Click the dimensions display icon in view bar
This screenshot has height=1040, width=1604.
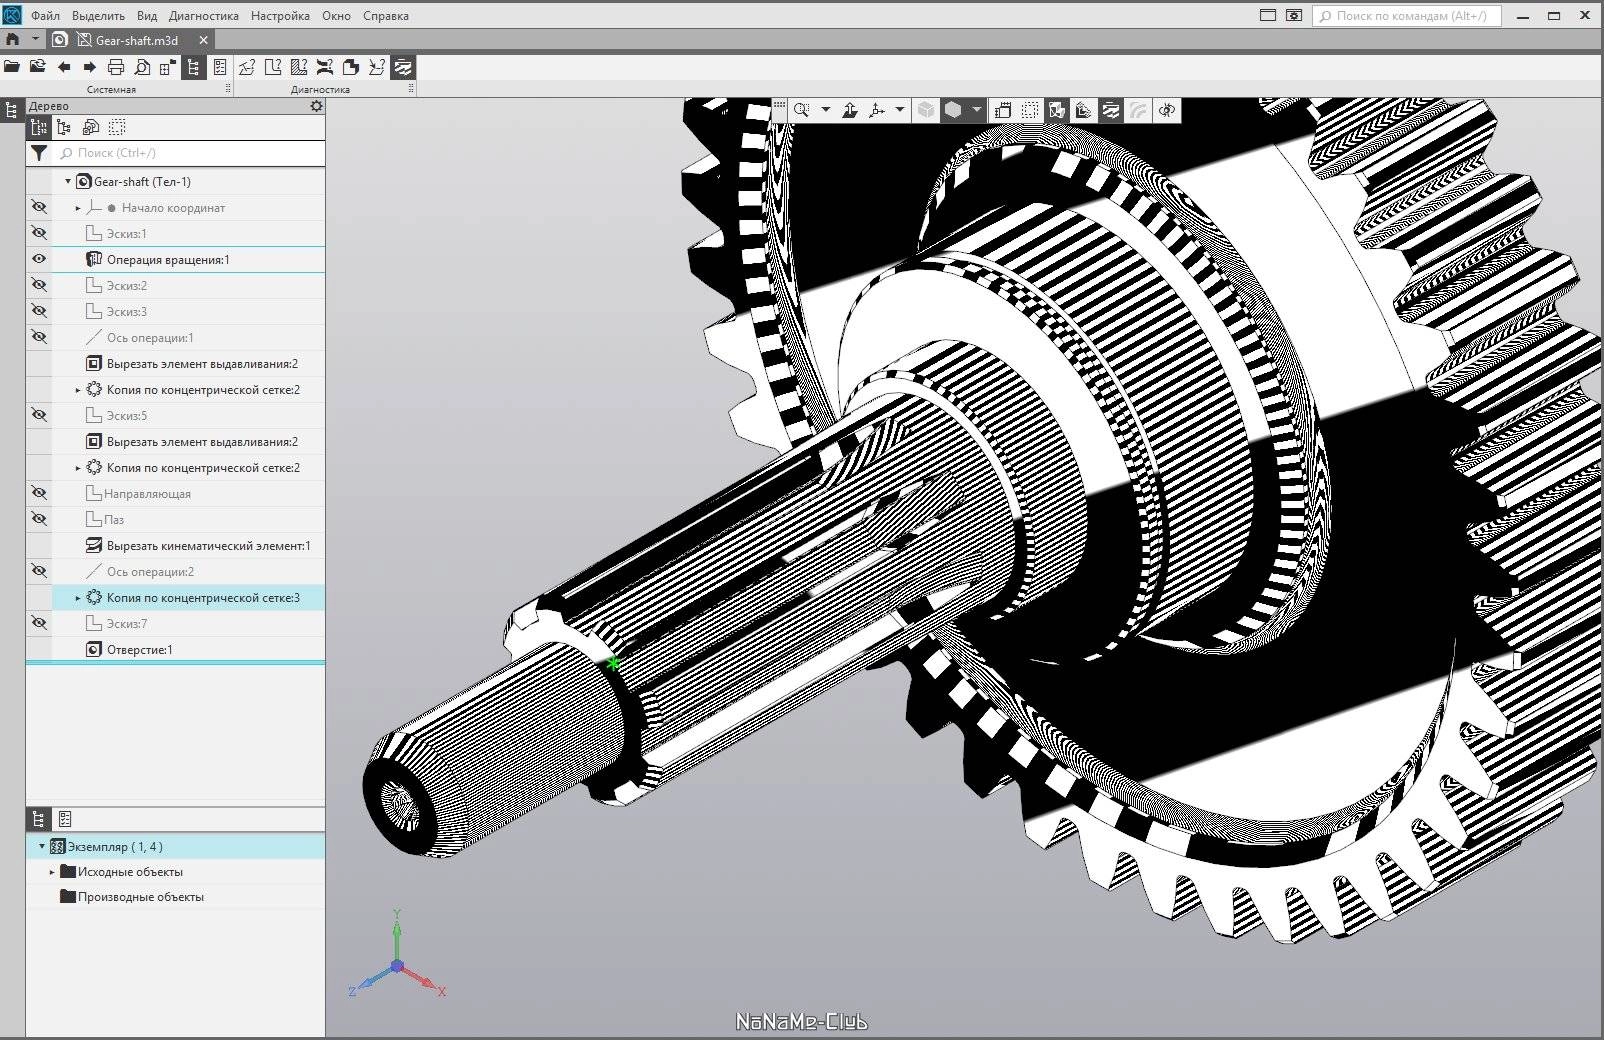coord(1003,110)
